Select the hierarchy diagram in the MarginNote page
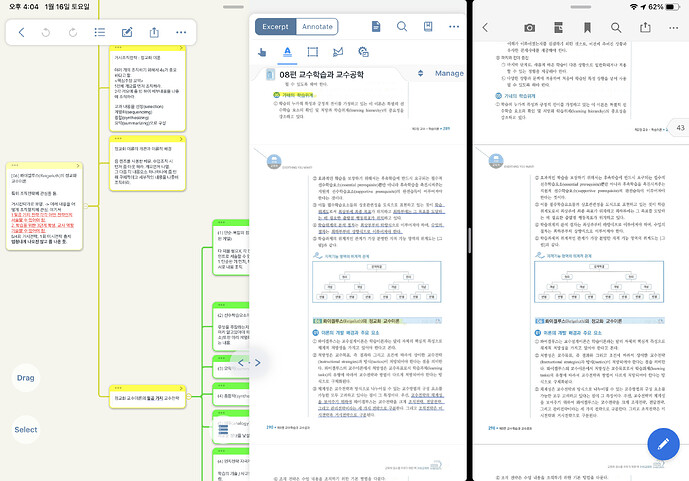The width and height of the screenshot is (689, 481). click(377, 282)
